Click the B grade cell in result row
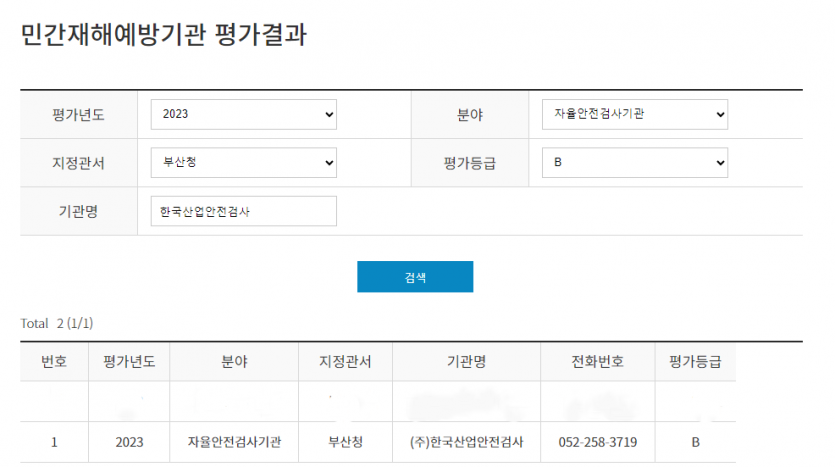 click(x=695, y=442)
